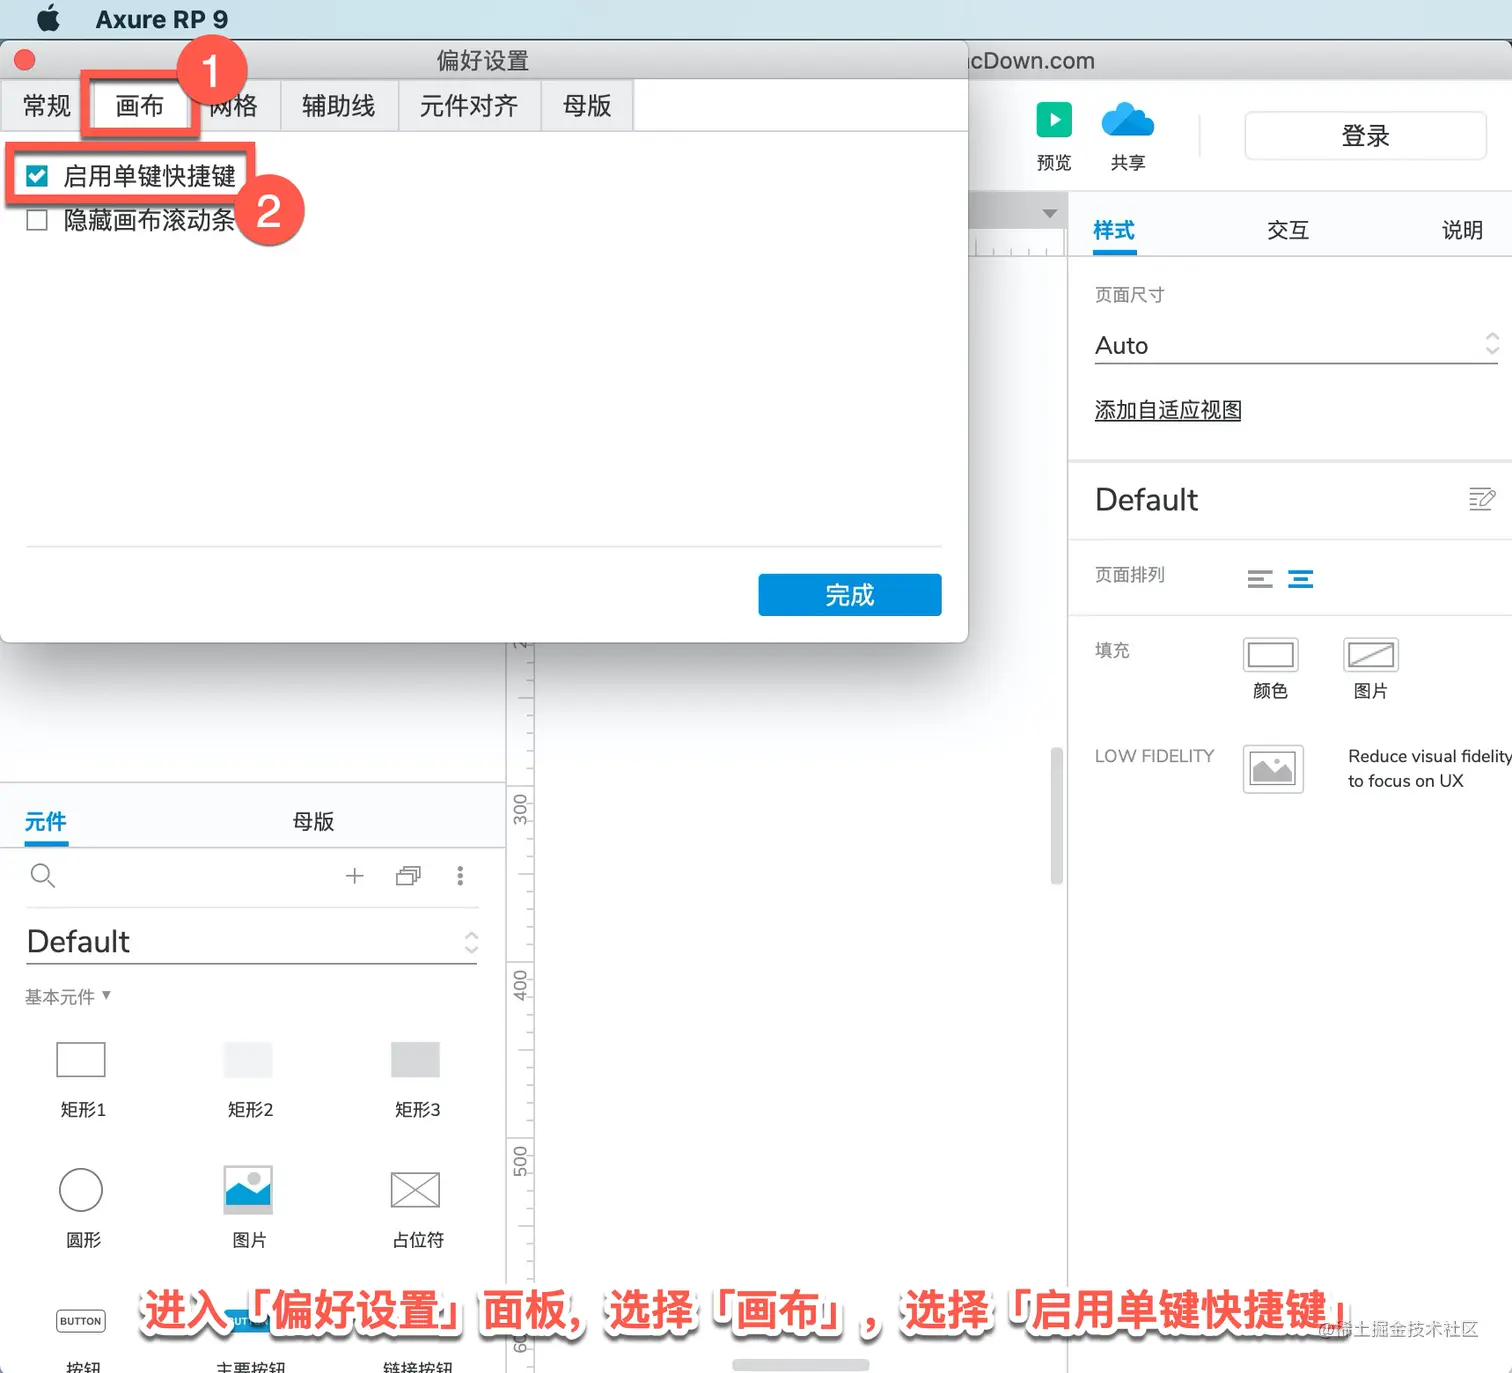Switch to the 样式 panel tab
1512x1373 pixels.
point(1114,230)
